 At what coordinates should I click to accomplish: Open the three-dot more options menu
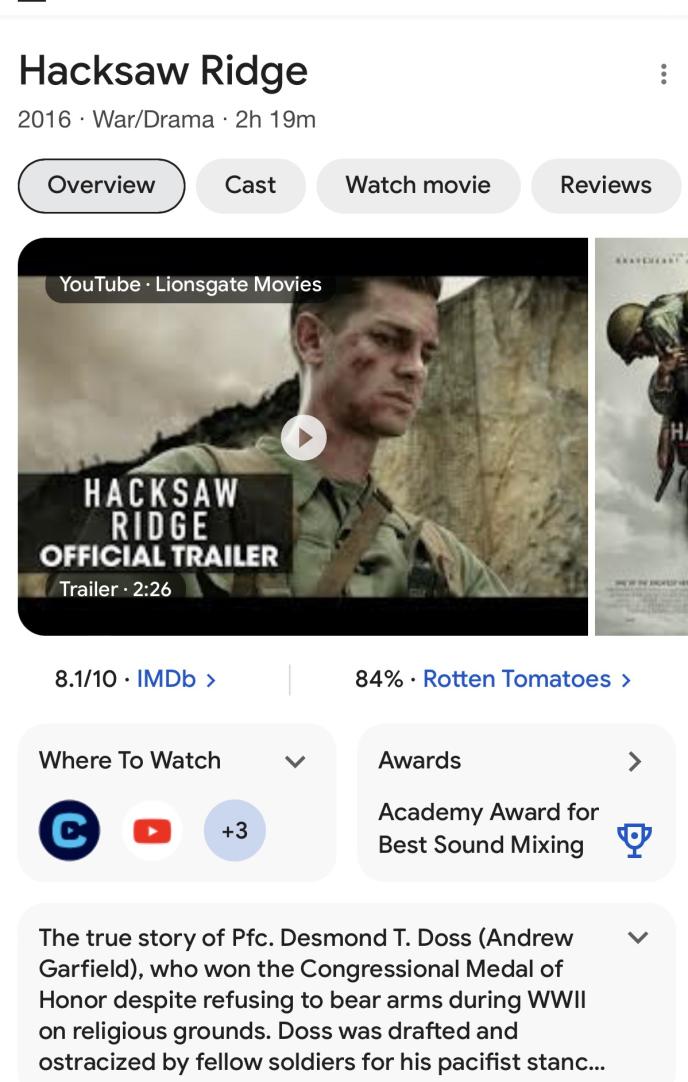pos(663,74)
